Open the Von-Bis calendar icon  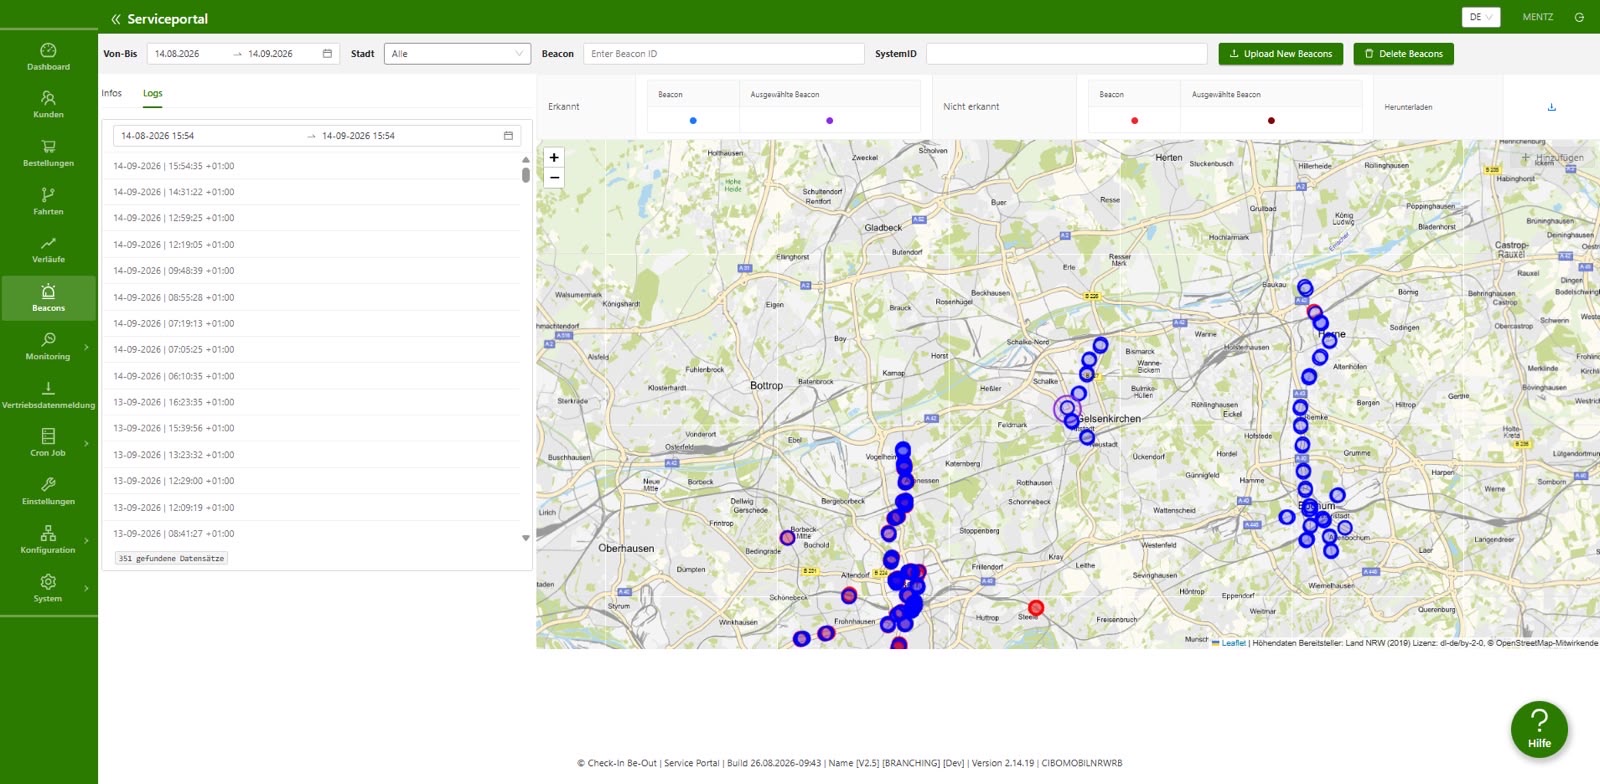(x=327, y=54)
